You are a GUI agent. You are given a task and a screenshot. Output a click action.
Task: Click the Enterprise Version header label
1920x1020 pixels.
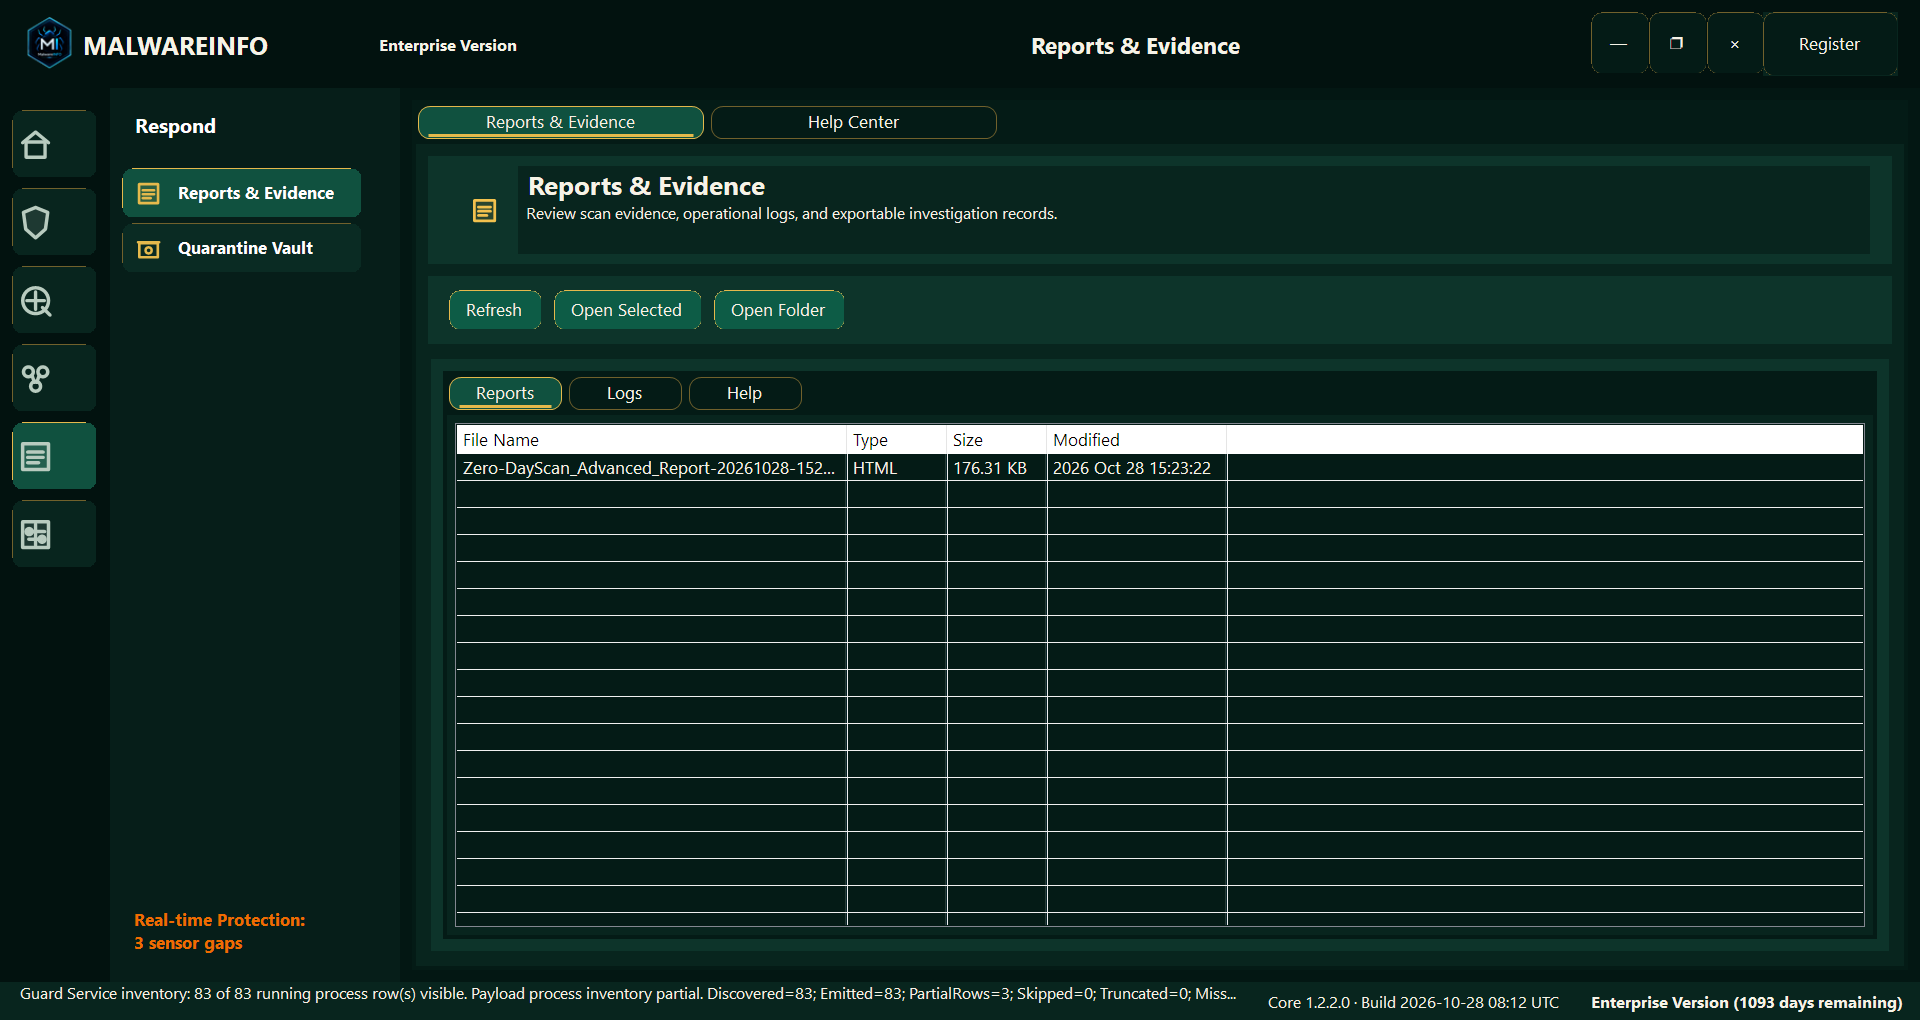point(448,46)
